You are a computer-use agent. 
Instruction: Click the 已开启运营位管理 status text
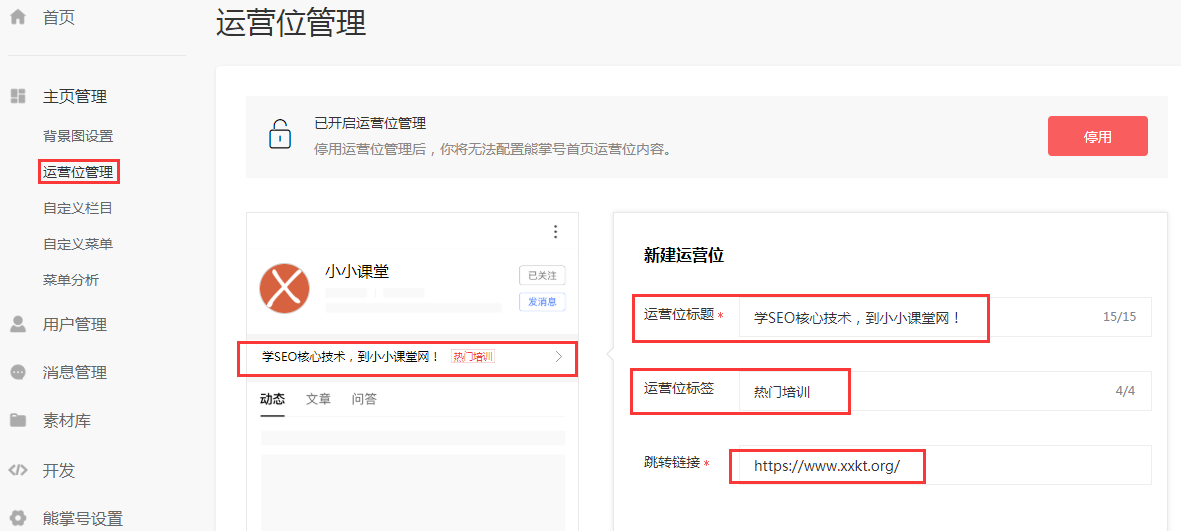tap(370, 124)
